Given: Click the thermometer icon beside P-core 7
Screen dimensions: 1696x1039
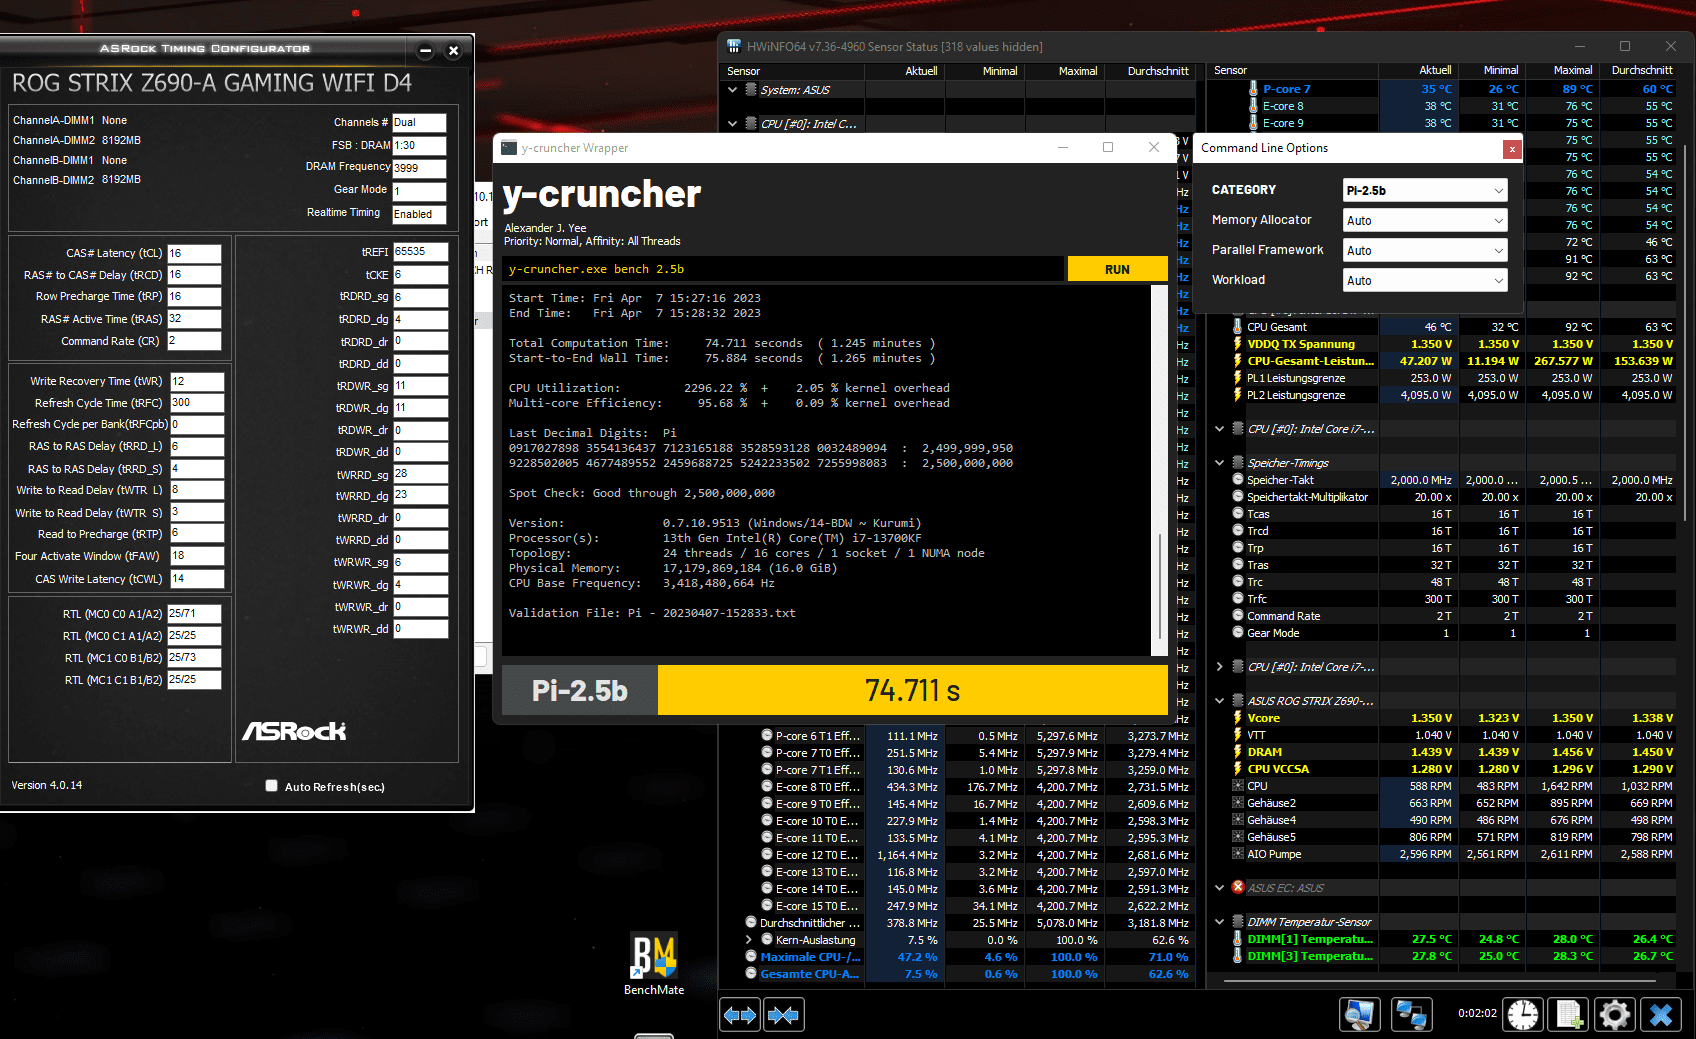Looking at the screenshot, I should point(1253,89).
